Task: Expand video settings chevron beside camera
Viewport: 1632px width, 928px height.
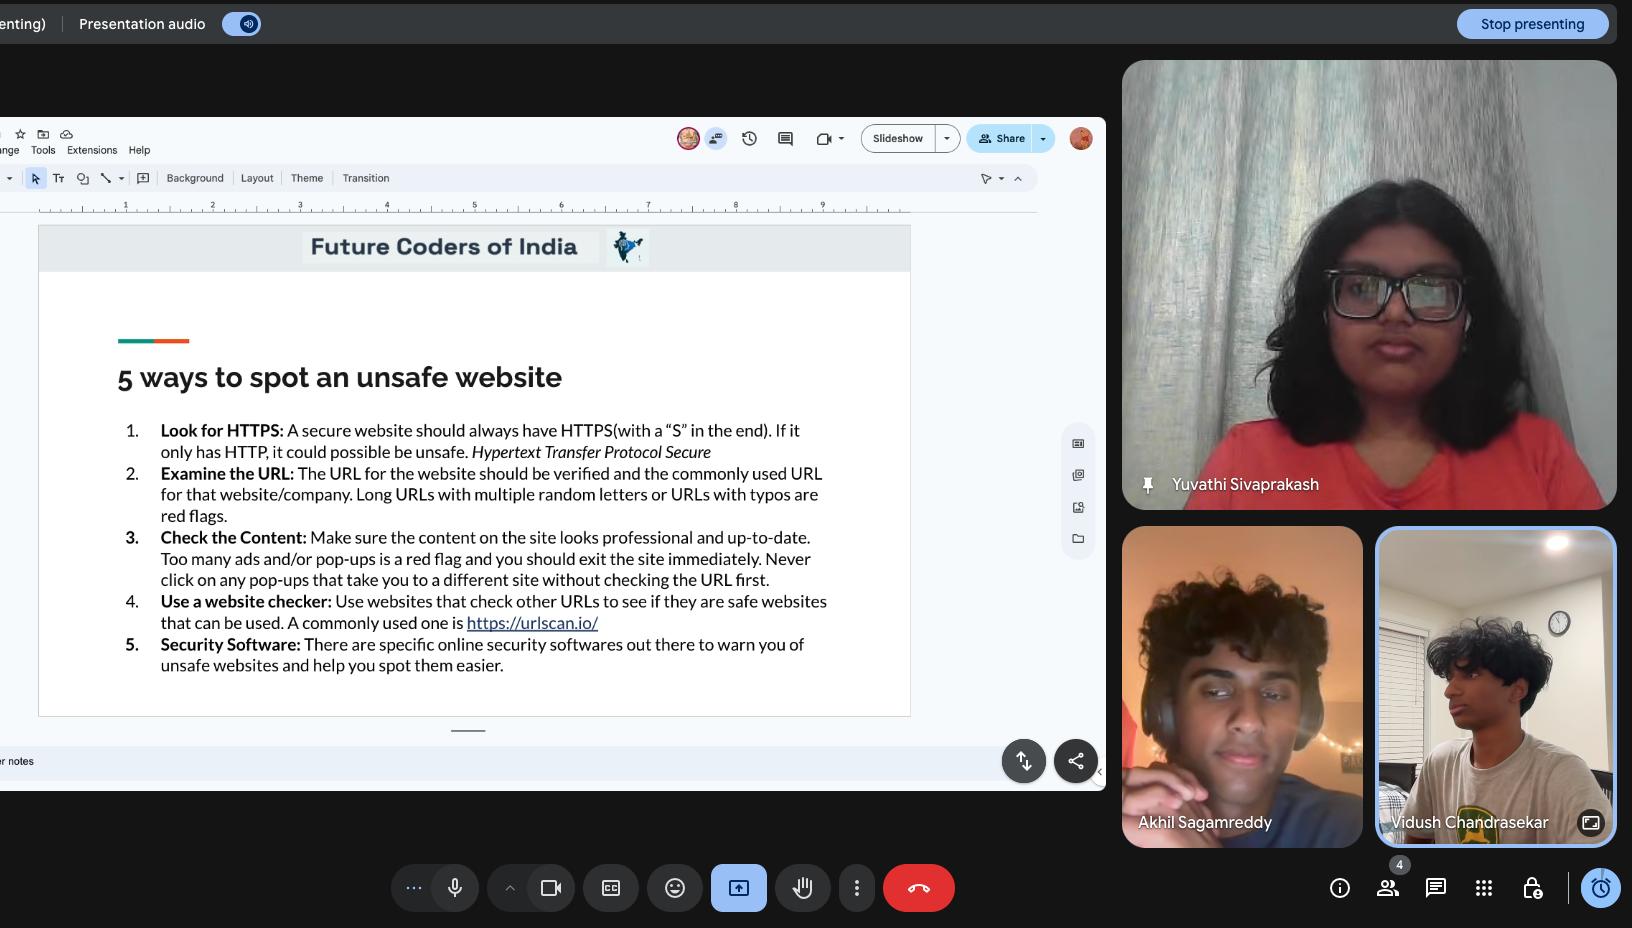Action: (510, 888)
